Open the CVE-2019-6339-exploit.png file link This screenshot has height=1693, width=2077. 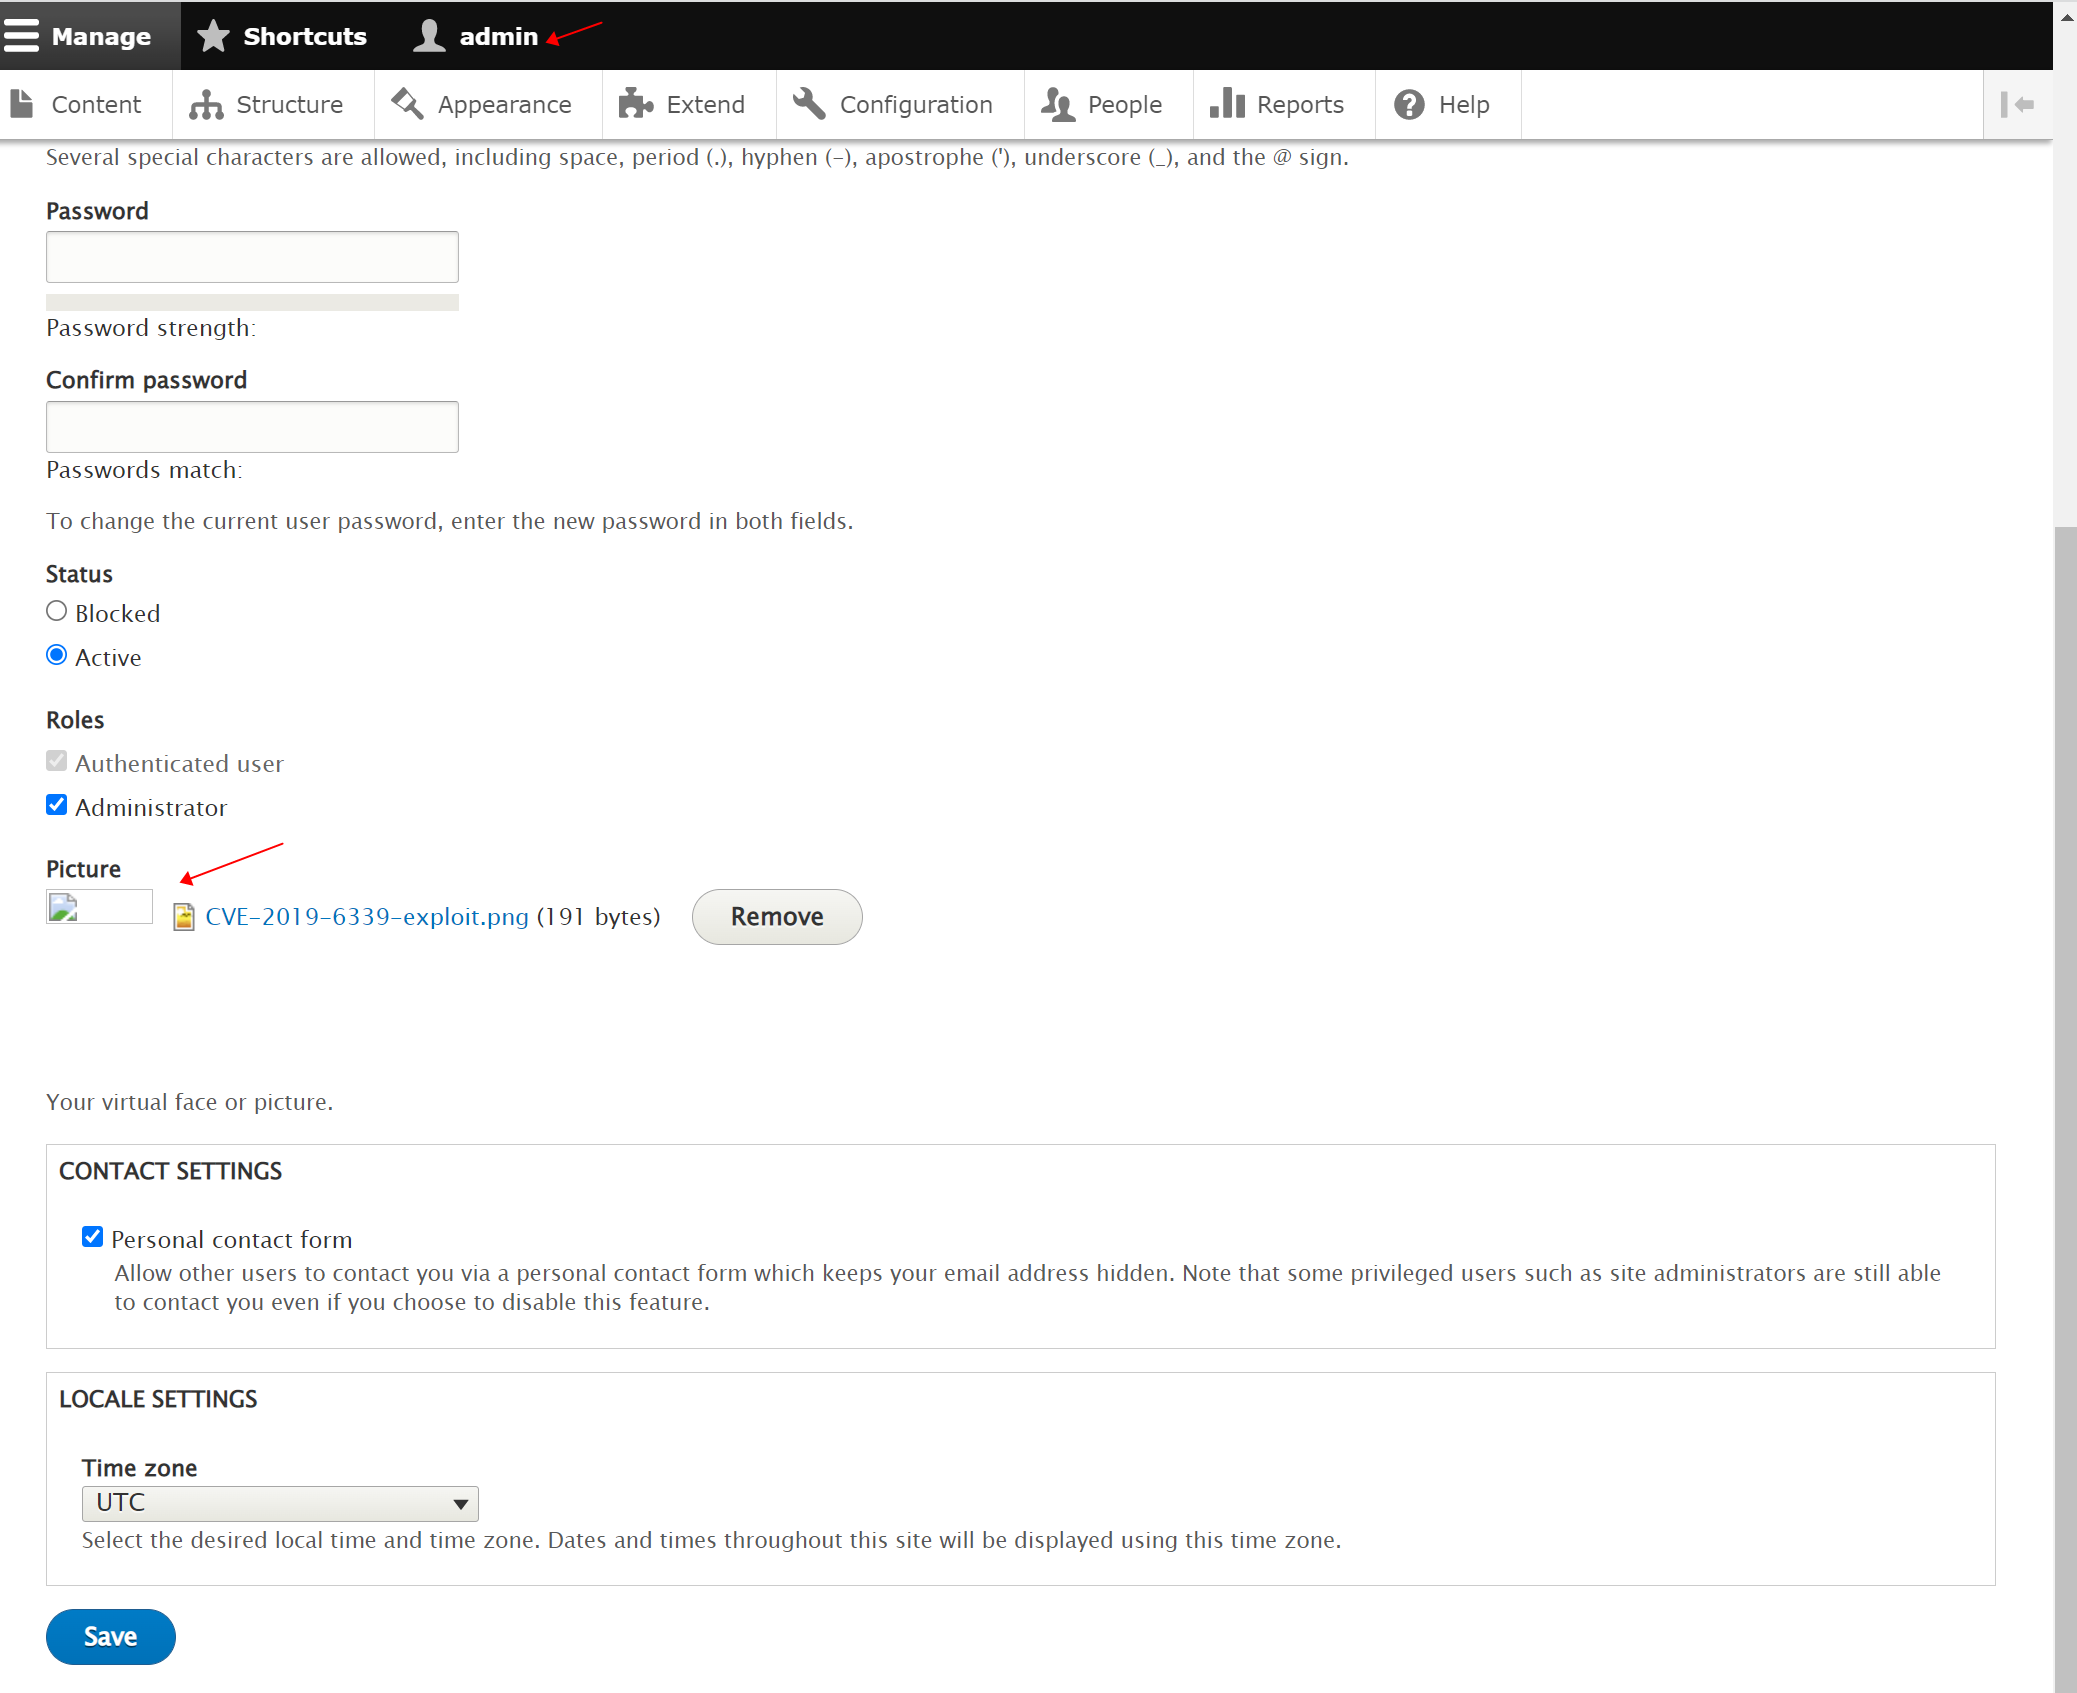pyautogui.click(x=367, y=917)
